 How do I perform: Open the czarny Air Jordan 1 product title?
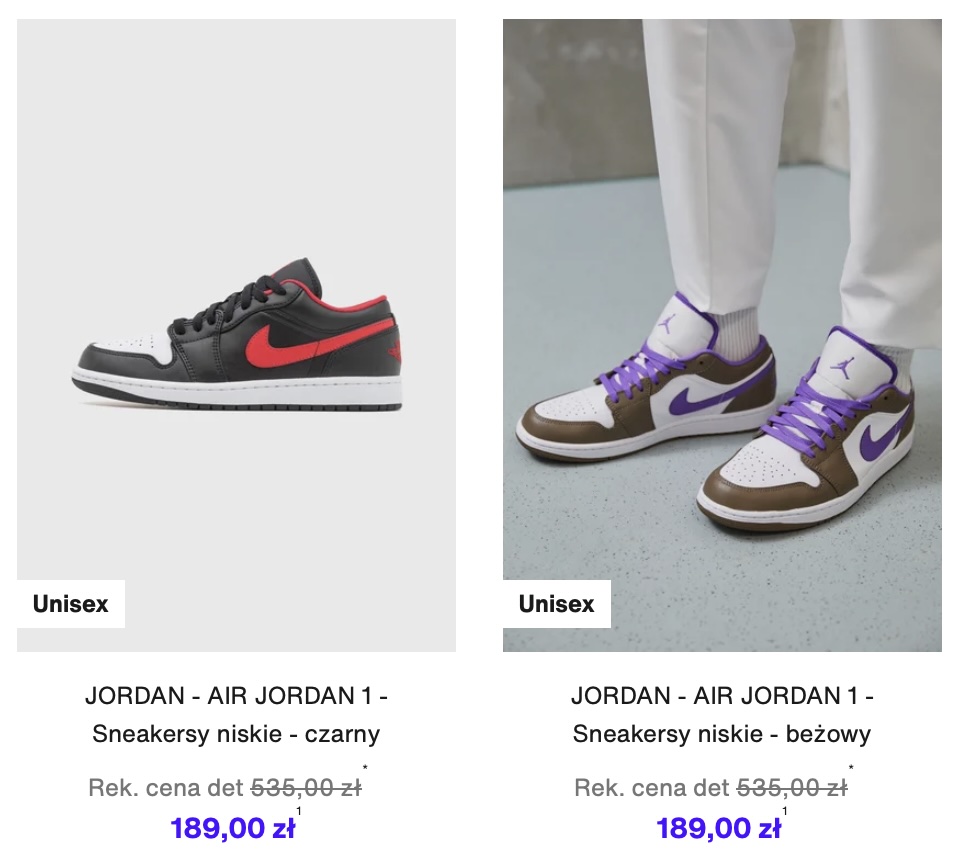coord(236,714)
